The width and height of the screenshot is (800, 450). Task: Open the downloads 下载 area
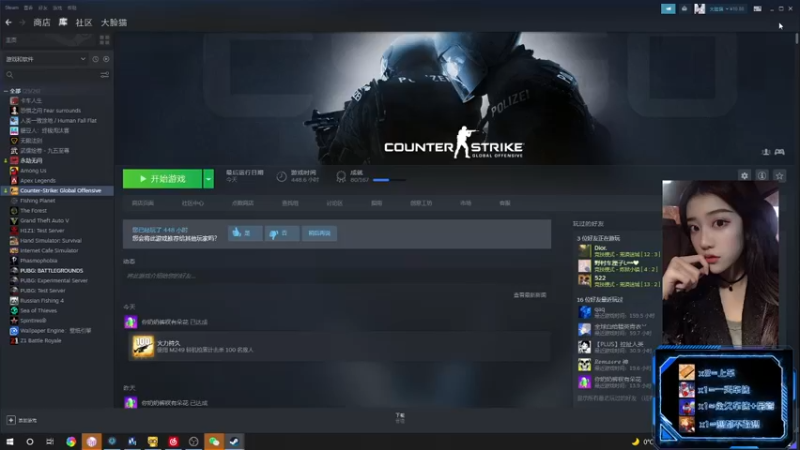click(x=400, y=418)
